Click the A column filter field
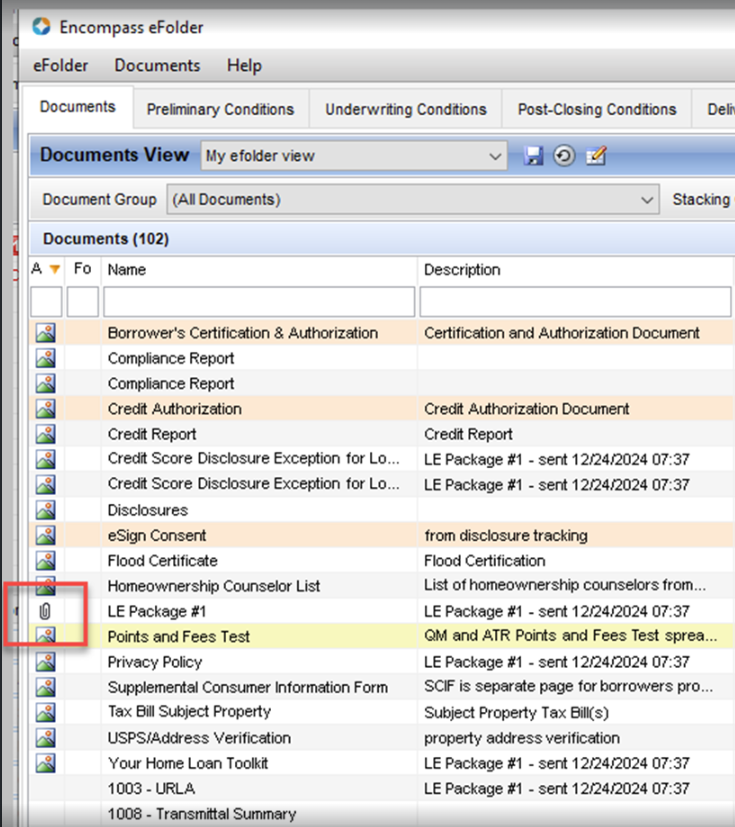735x827 pixels. click(x=46, y=302)
